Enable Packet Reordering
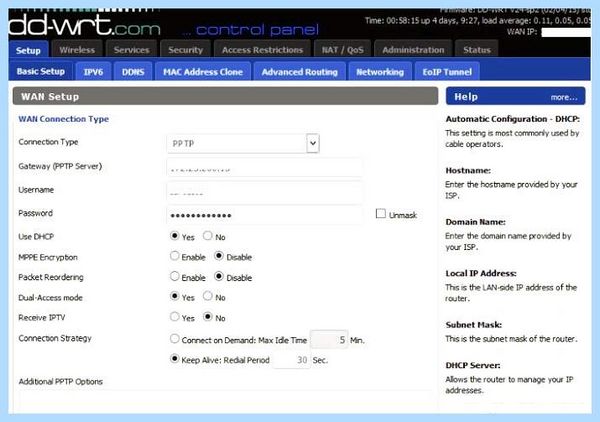This screenshot has width=600, height=422. tap(174, 276)
